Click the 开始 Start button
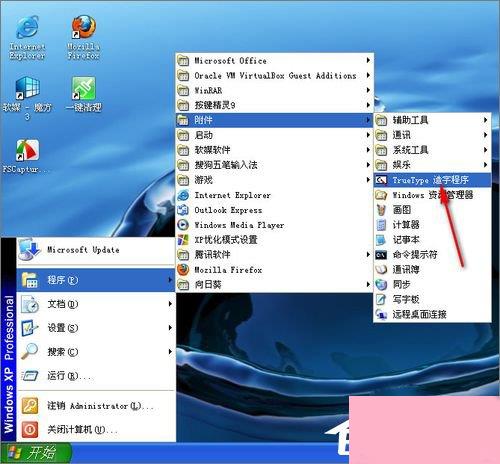The height and width of the screenshot is (464, 500). tap(36, 453)
